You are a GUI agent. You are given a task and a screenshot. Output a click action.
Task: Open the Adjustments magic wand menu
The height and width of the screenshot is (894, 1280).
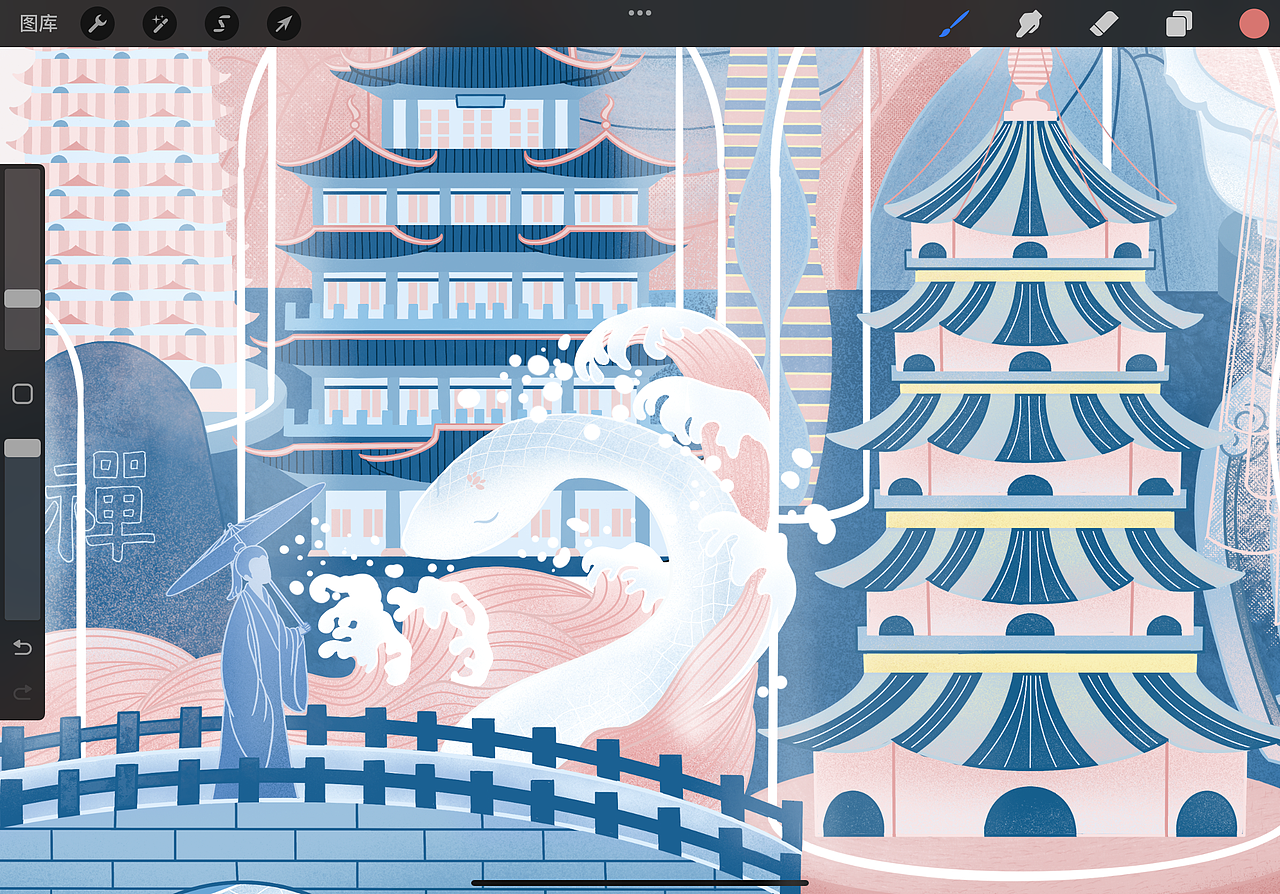pyautogui.click(x=159, y=23)
